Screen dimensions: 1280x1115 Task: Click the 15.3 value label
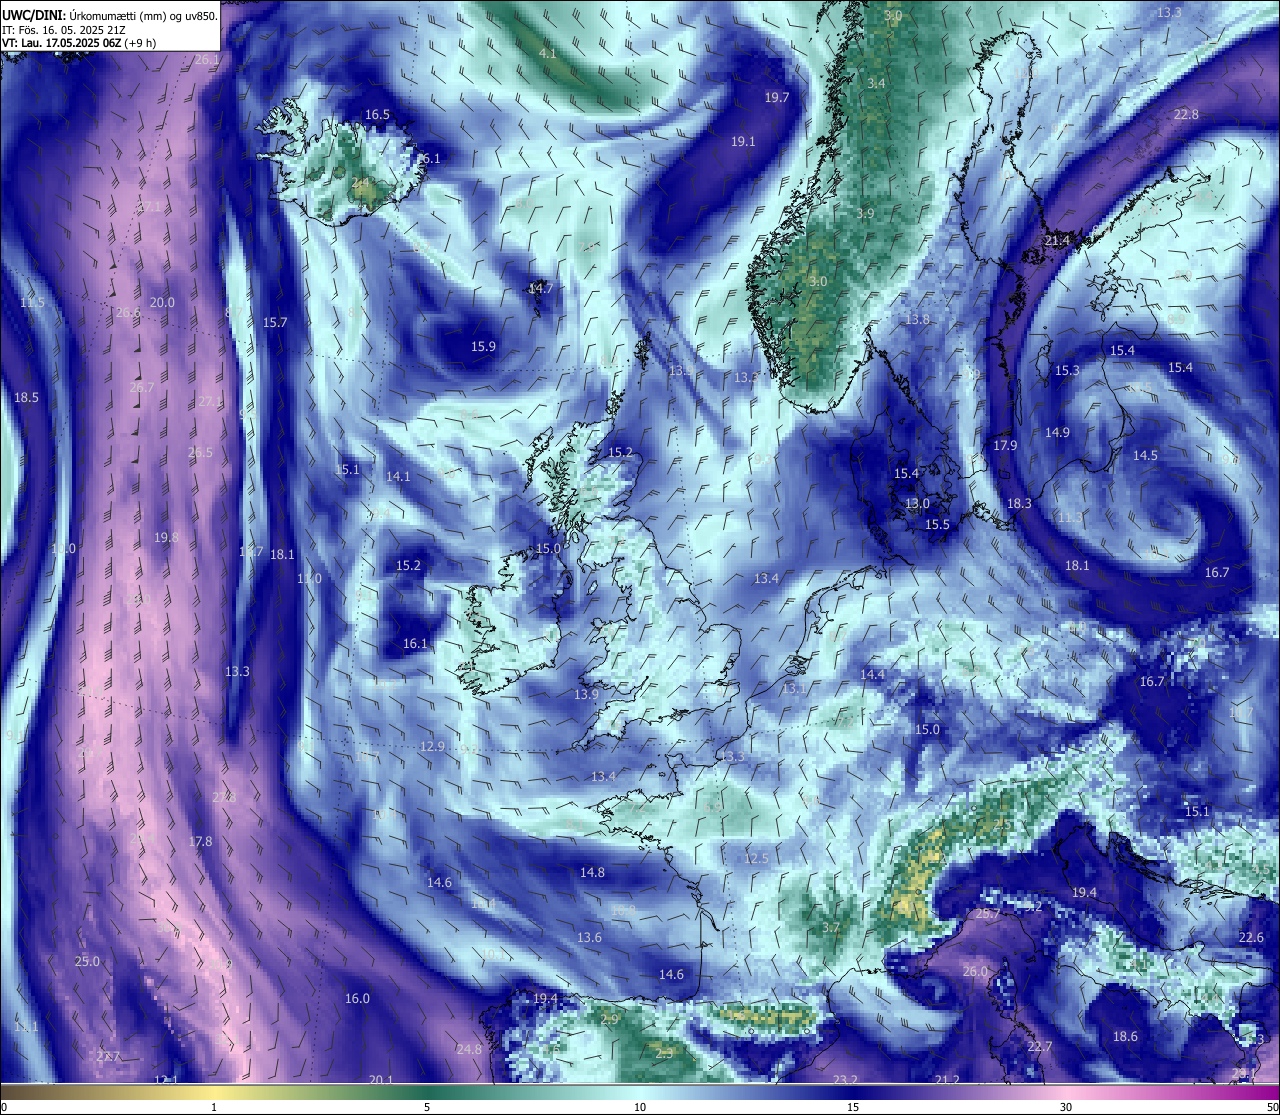(1067, 371)
